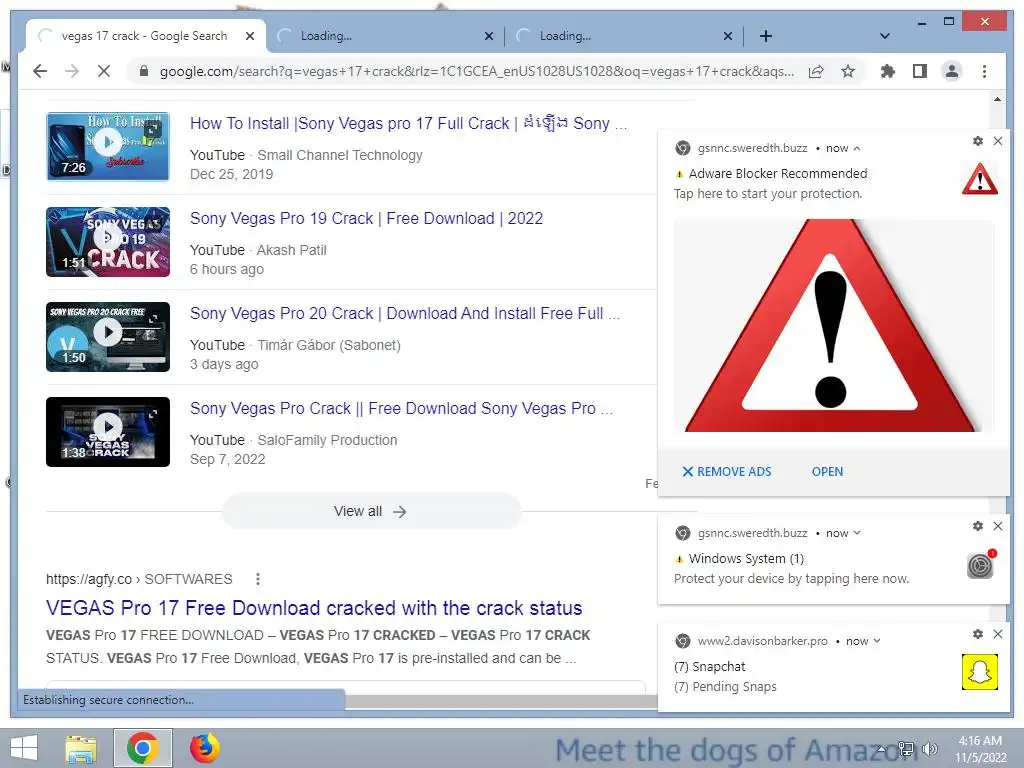Toggle Chrome side panel
Viewport: 1024px width, 768px height.
(x=920, y=71)
